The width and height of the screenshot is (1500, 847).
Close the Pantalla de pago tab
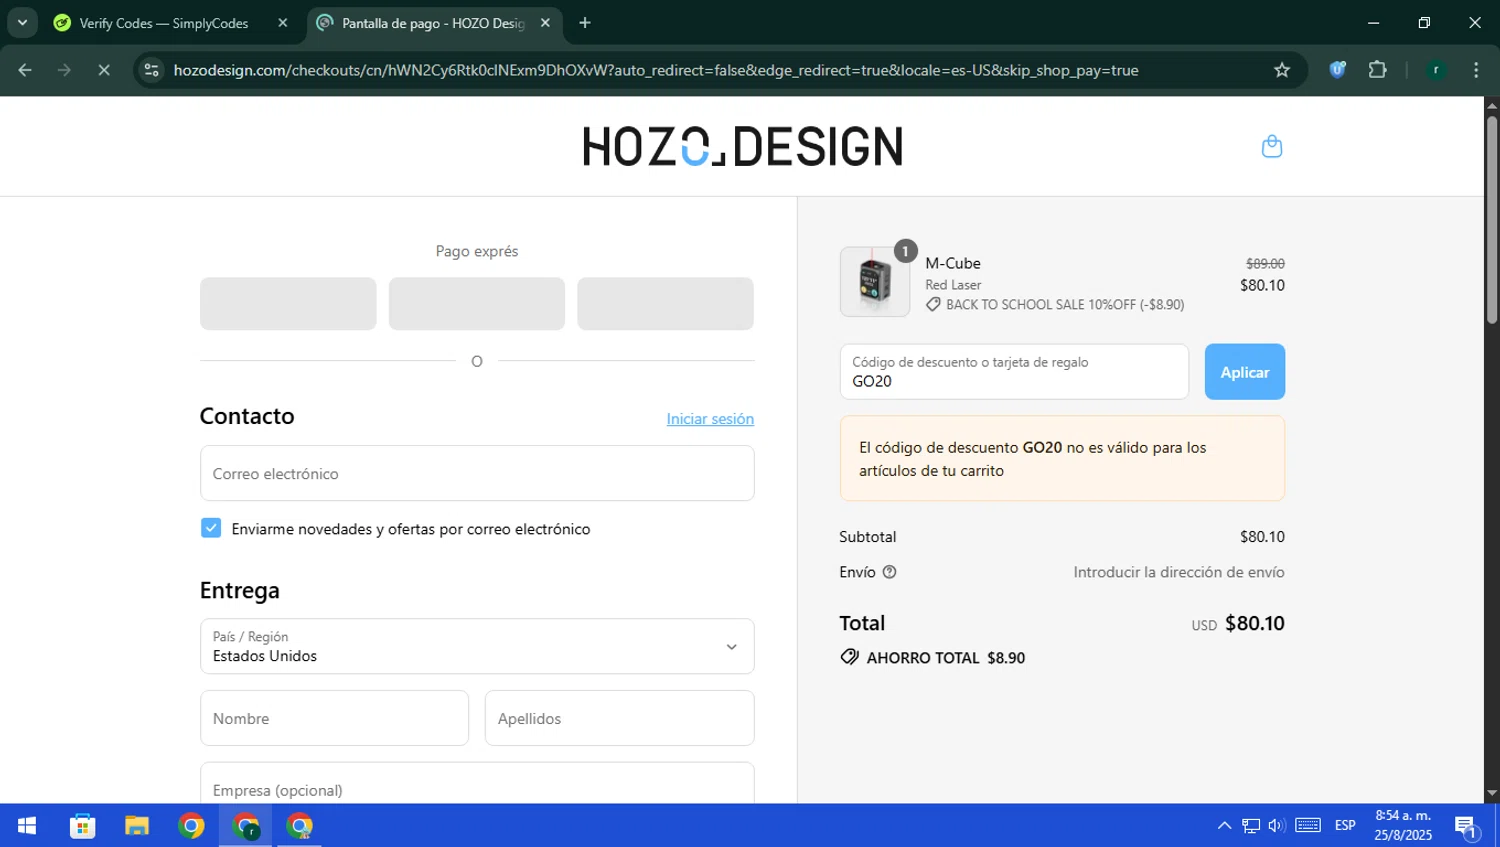545,23
